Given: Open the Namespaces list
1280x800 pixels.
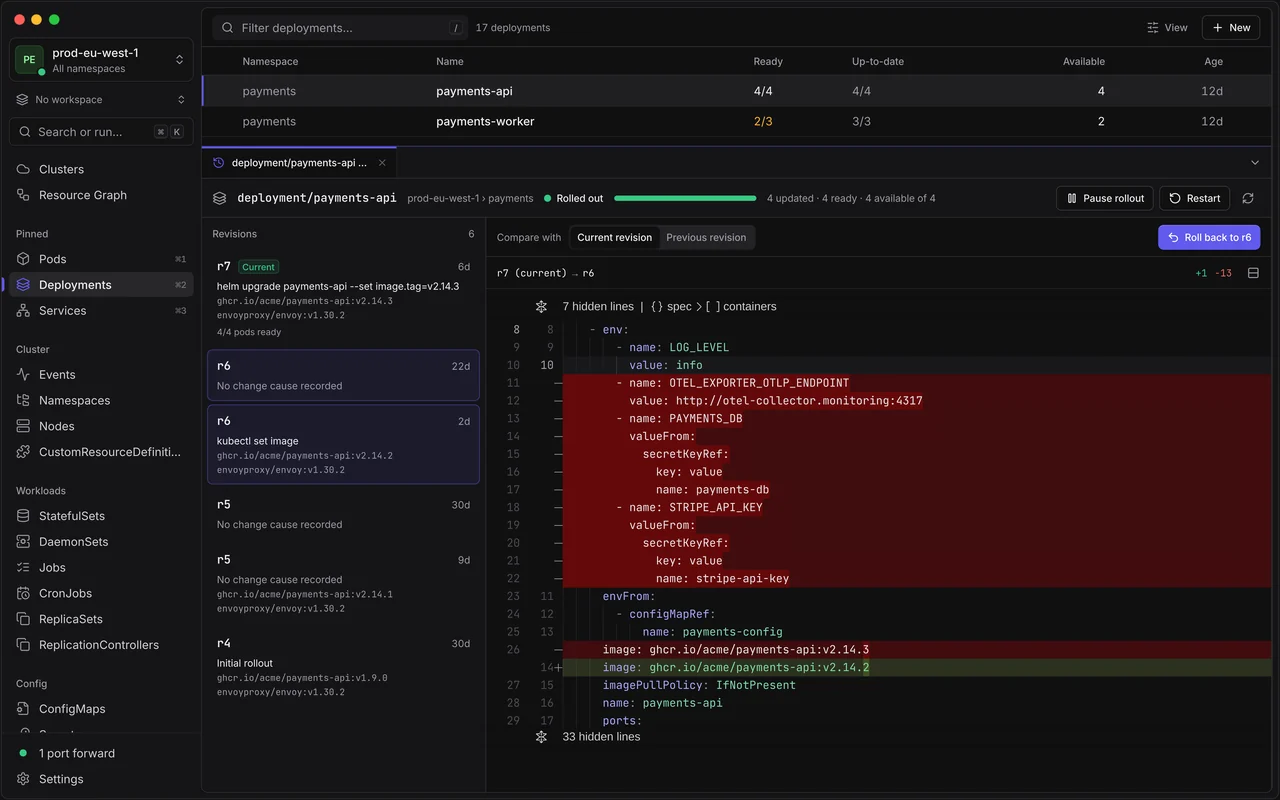Looking at the screenshot, I should [101, 400].
